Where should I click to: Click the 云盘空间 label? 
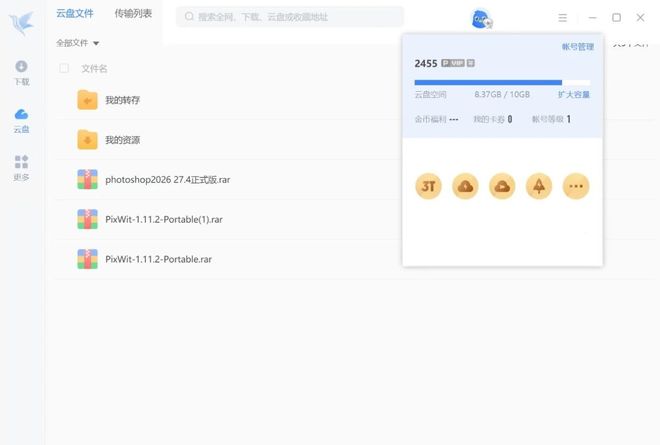(431, 94)
